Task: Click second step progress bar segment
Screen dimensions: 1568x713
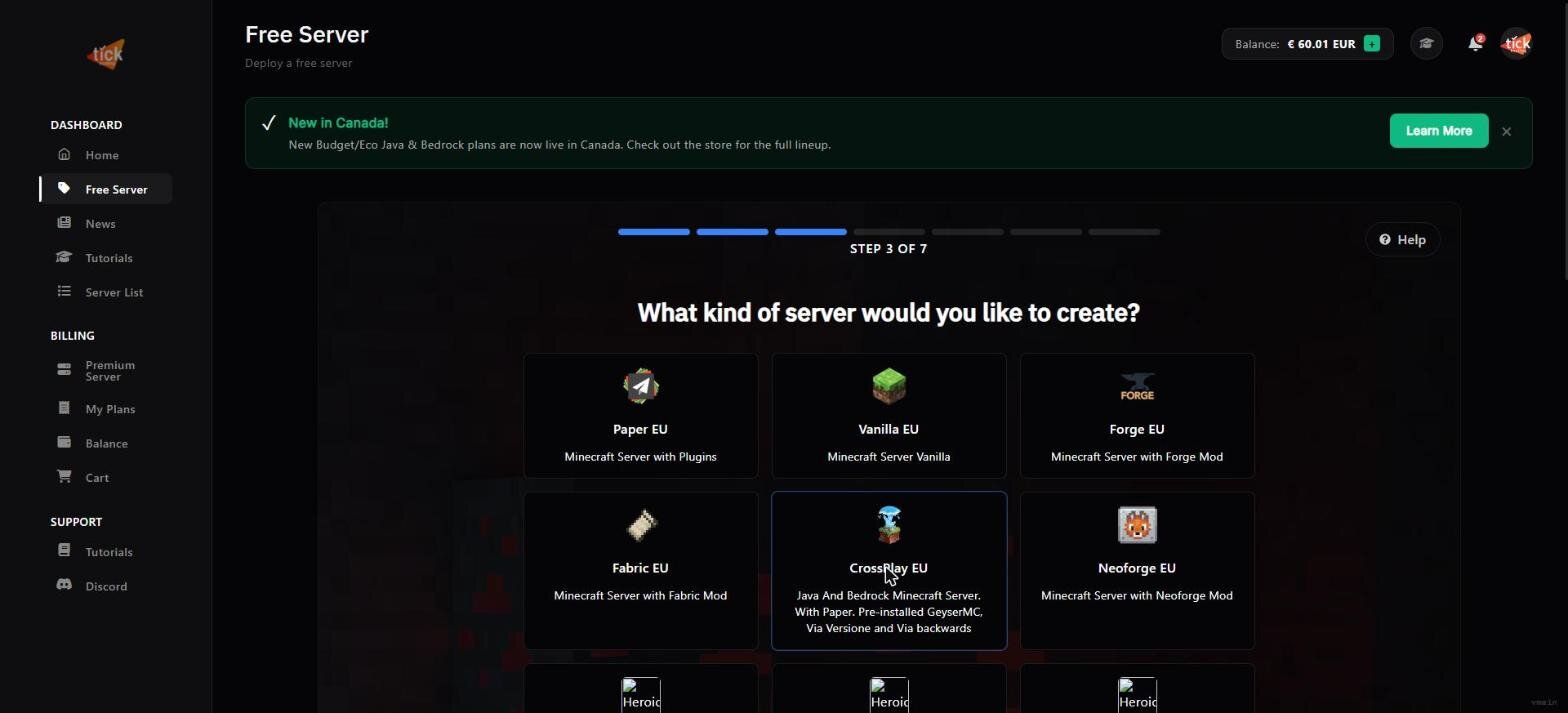Action: point(732,232)
